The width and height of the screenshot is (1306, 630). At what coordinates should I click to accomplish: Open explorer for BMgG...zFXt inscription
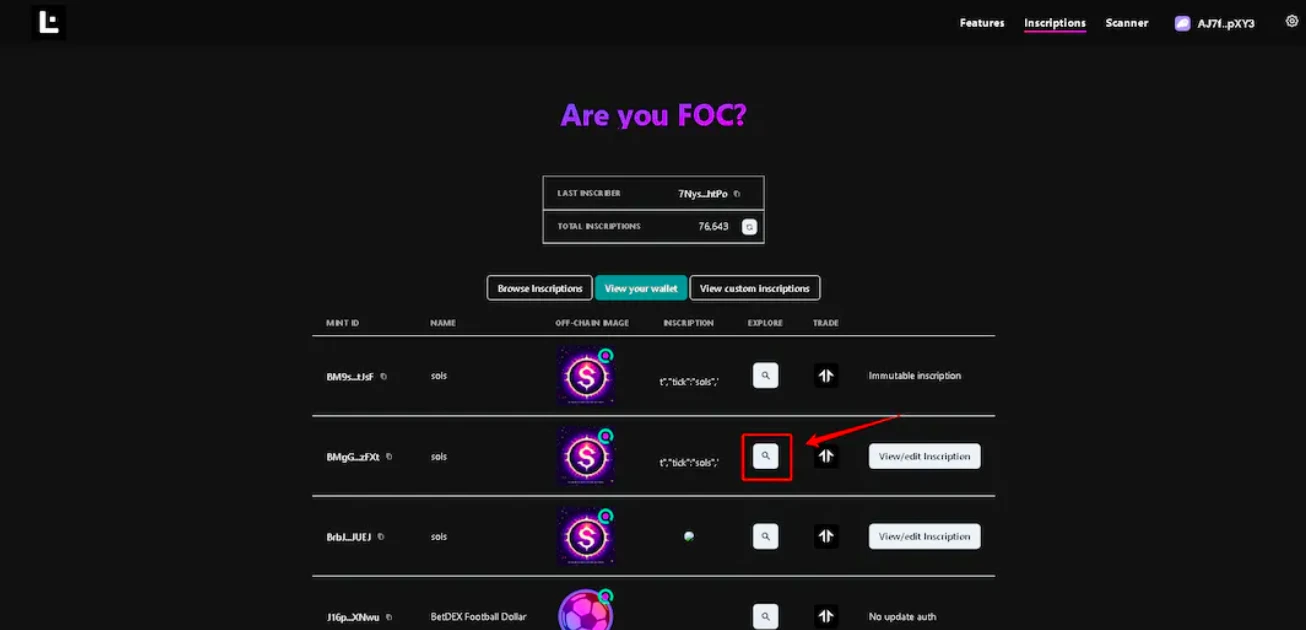[765, 456]
